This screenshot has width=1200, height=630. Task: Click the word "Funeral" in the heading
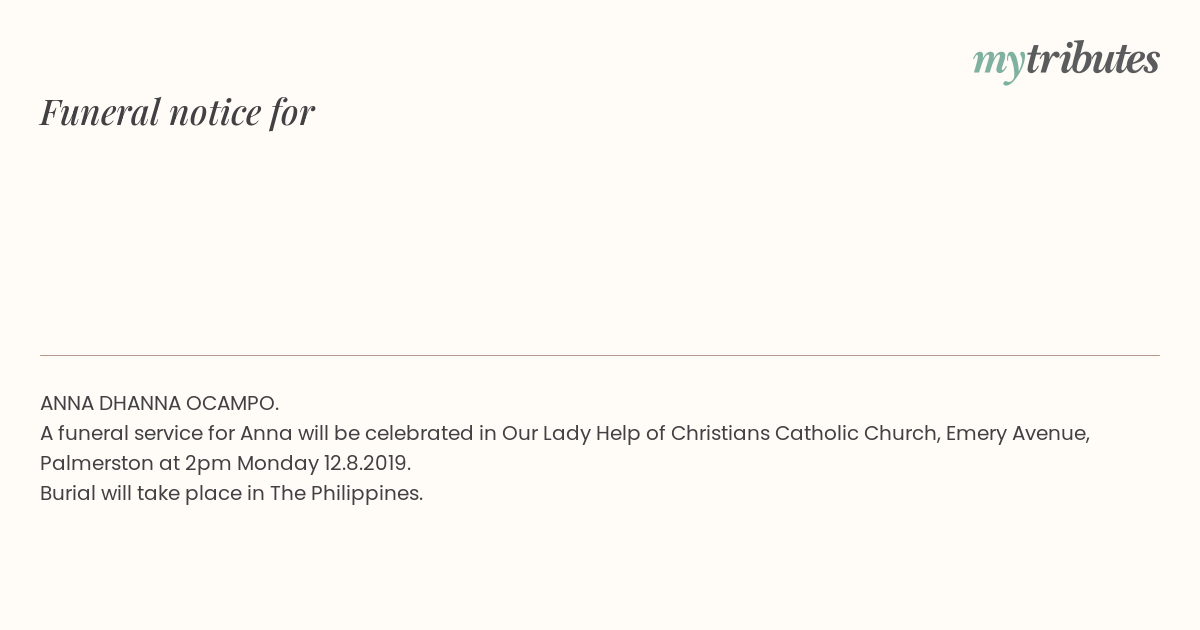100,112
